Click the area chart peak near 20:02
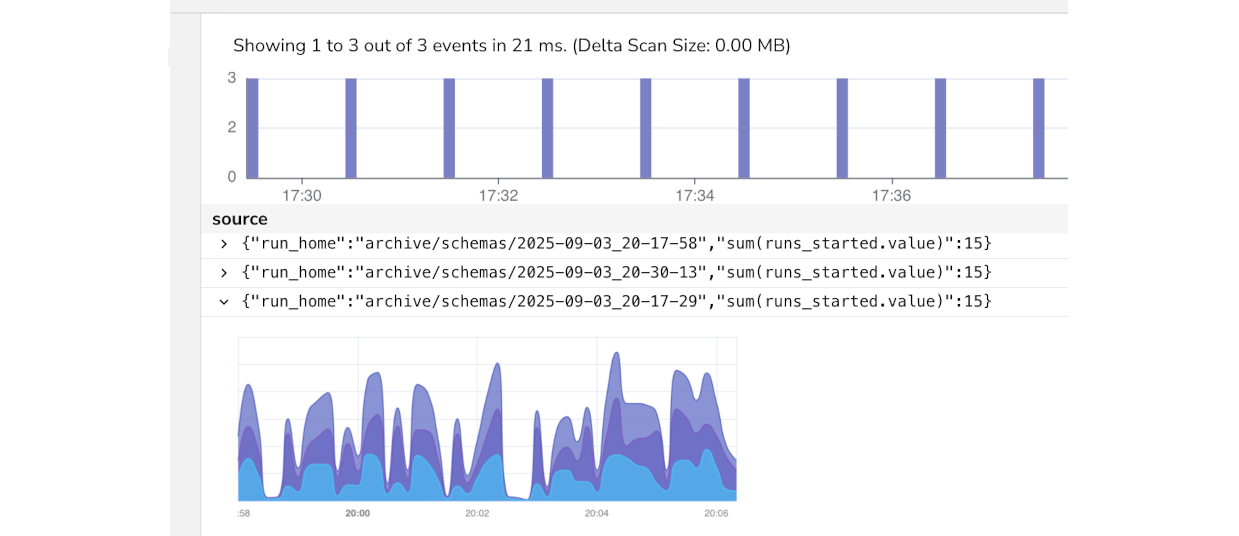Image resolution: width=1239 pixels, height=536 pixels. (495, 368)
